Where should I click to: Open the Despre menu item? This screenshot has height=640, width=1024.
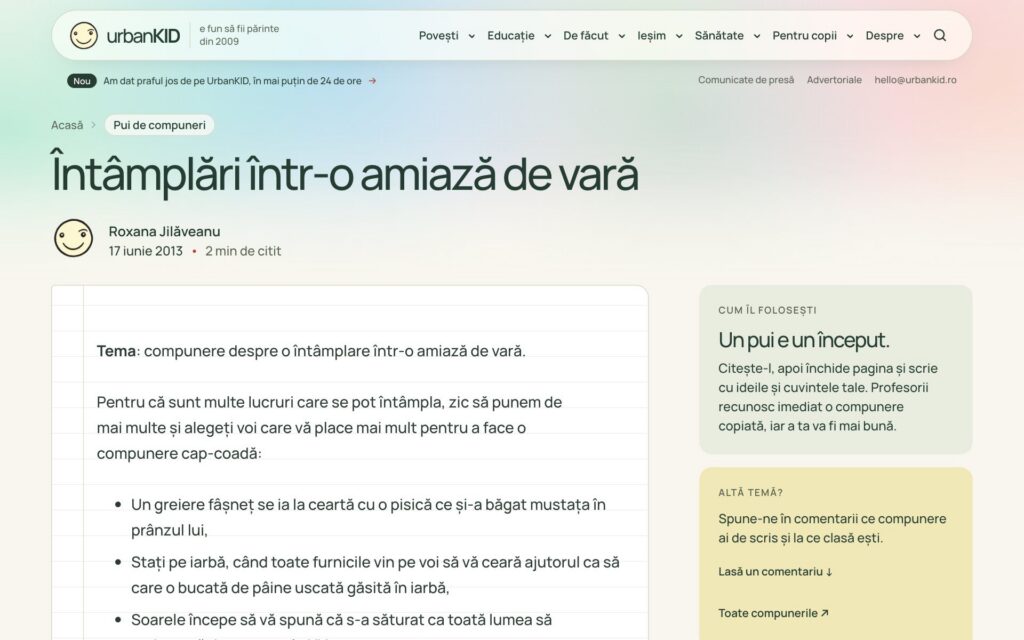pos(885,35)
